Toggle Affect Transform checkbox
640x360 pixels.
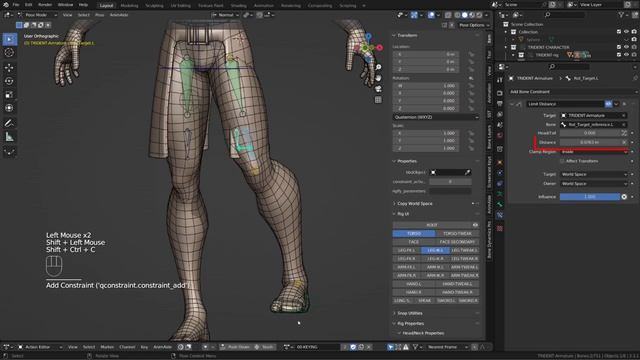point(562,161)
